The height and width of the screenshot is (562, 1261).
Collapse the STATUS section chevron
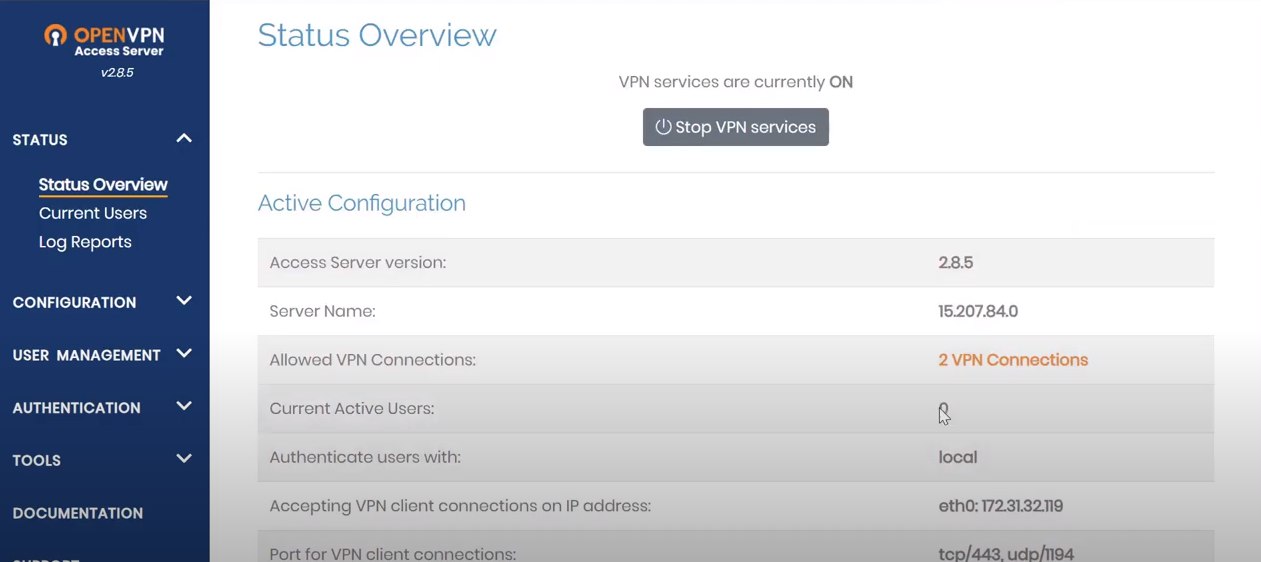click(184, 138)
